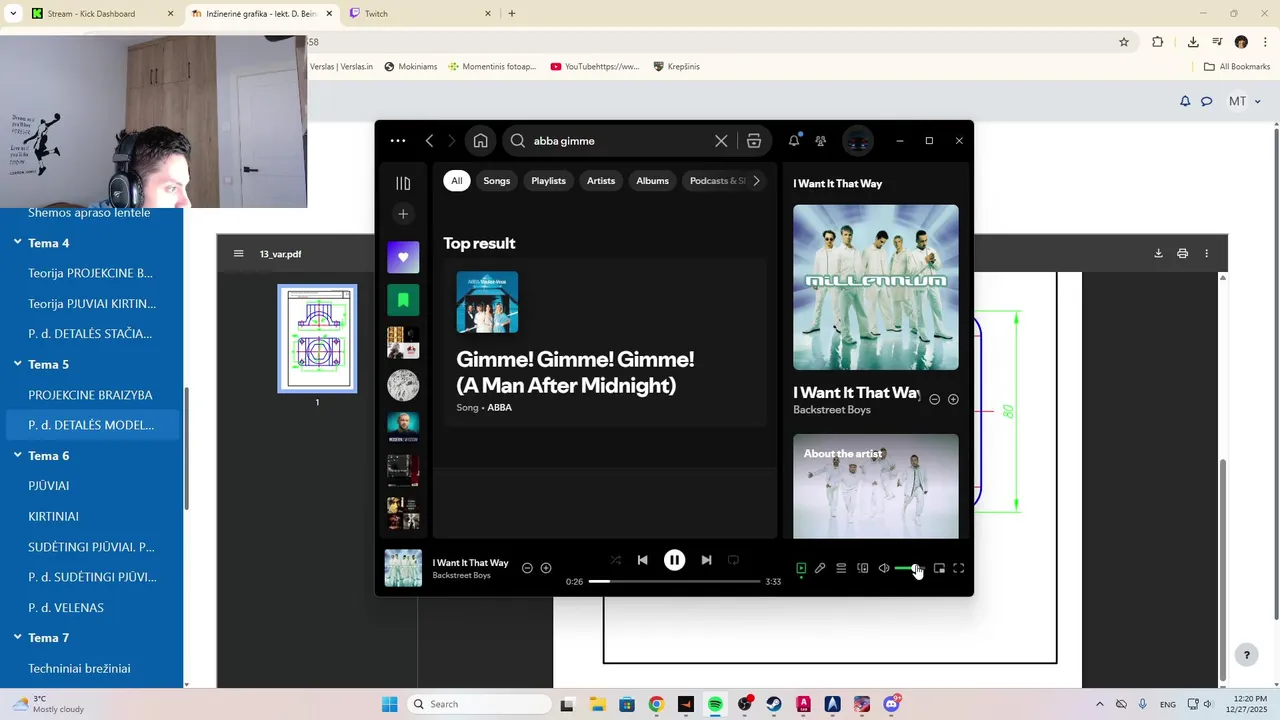
Task: Skip to previous track
Action: coord(643,560)
